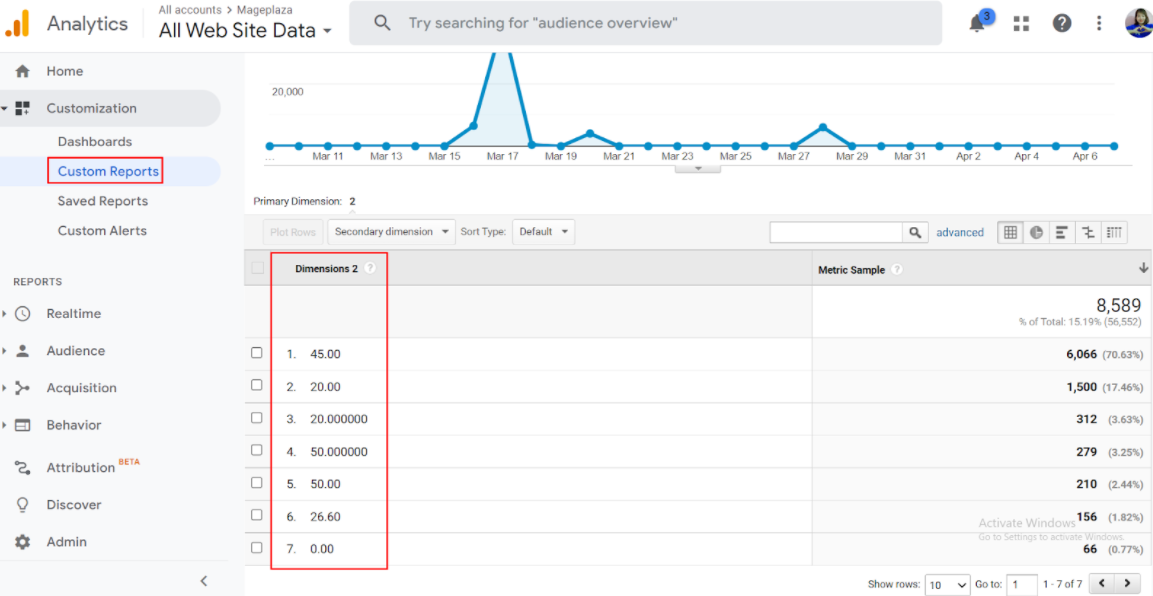
Task: Click the Help question mark icon
Action: coord(1062,23)
